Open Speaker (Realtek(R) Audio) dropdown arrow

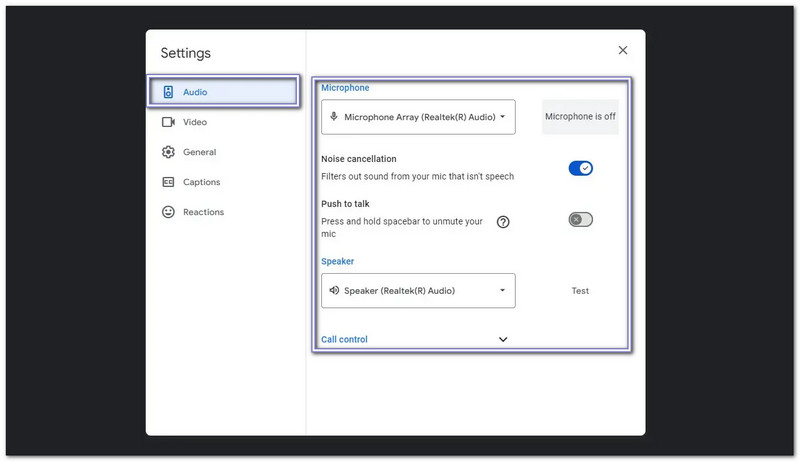(502, 291)
